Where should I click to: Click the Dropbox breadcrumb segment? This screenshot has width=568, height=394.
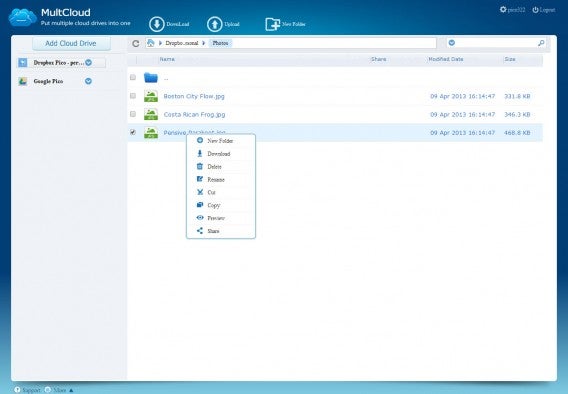click(181, 43)
